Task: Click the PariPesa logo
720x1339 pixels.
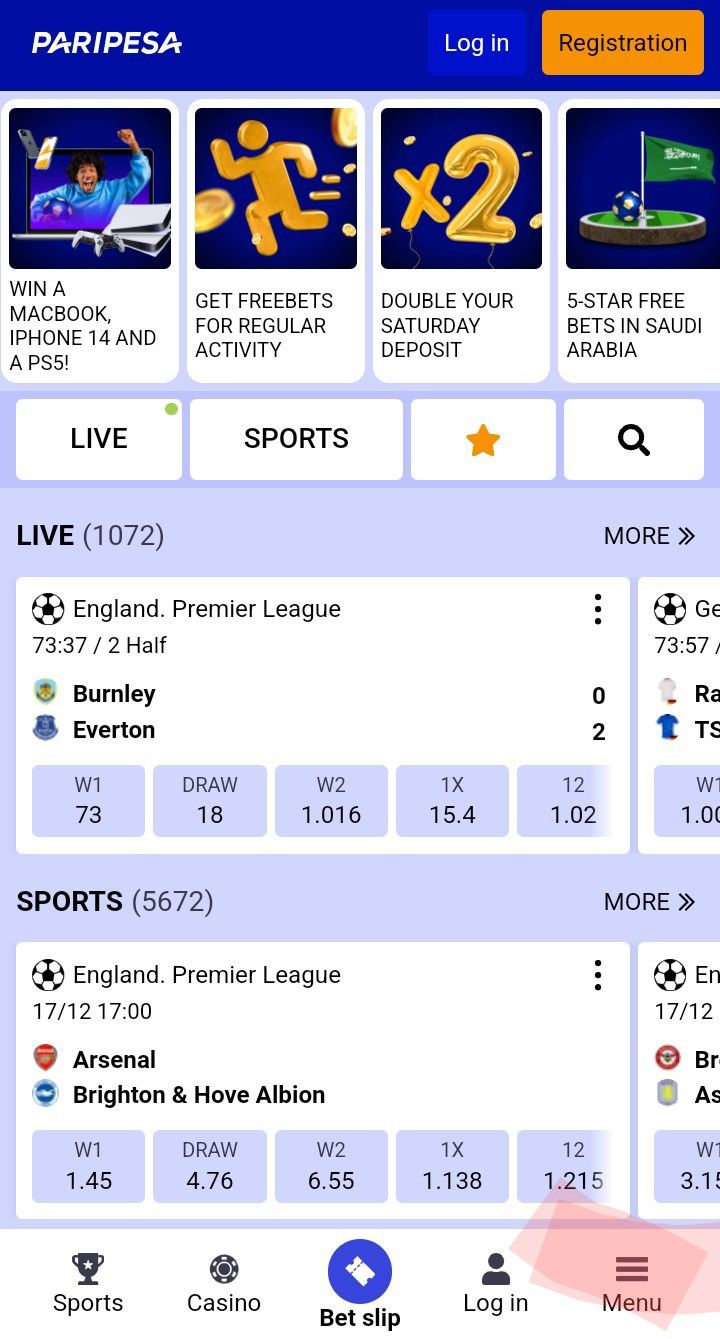Action: pos(107,43)
